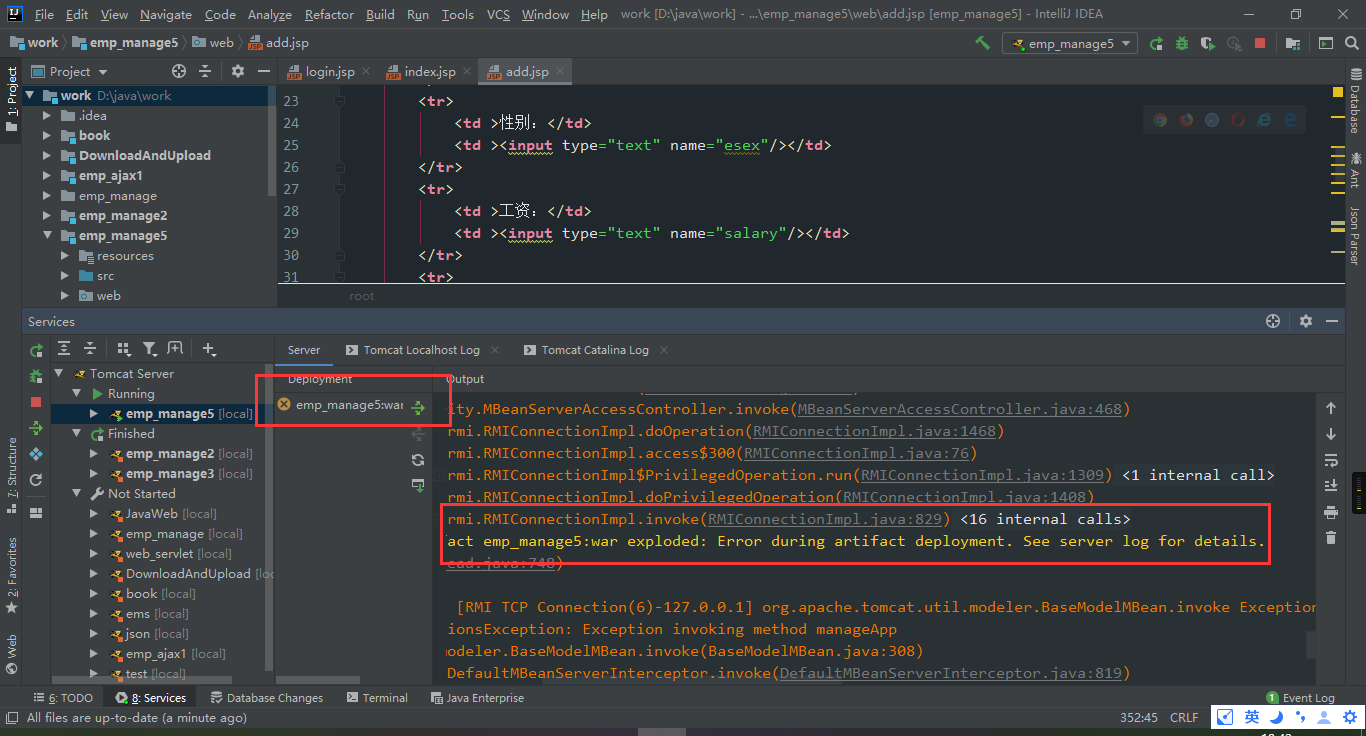Expand all nodes in the Services toolbar

click(64, 348)
